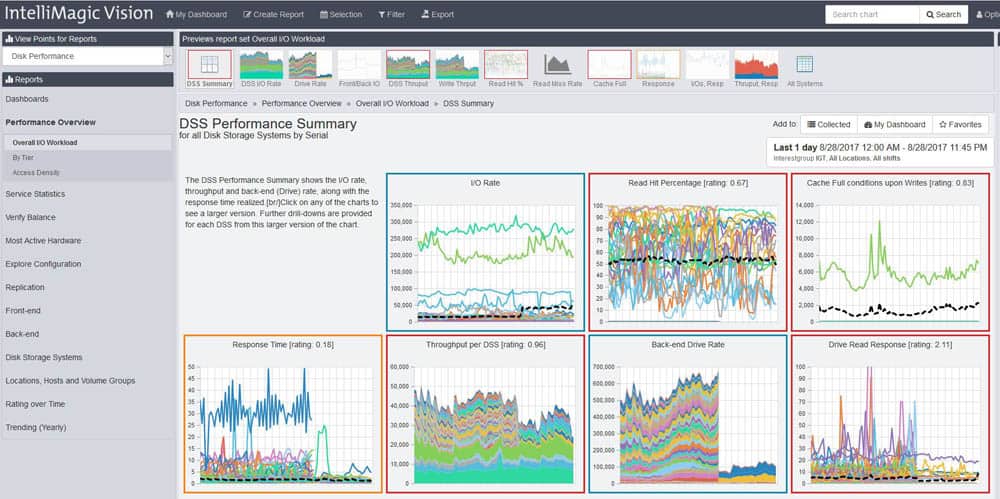Expand Verify Balance reports
This screenshot has height=499, width=1000.
click(30, 218)
